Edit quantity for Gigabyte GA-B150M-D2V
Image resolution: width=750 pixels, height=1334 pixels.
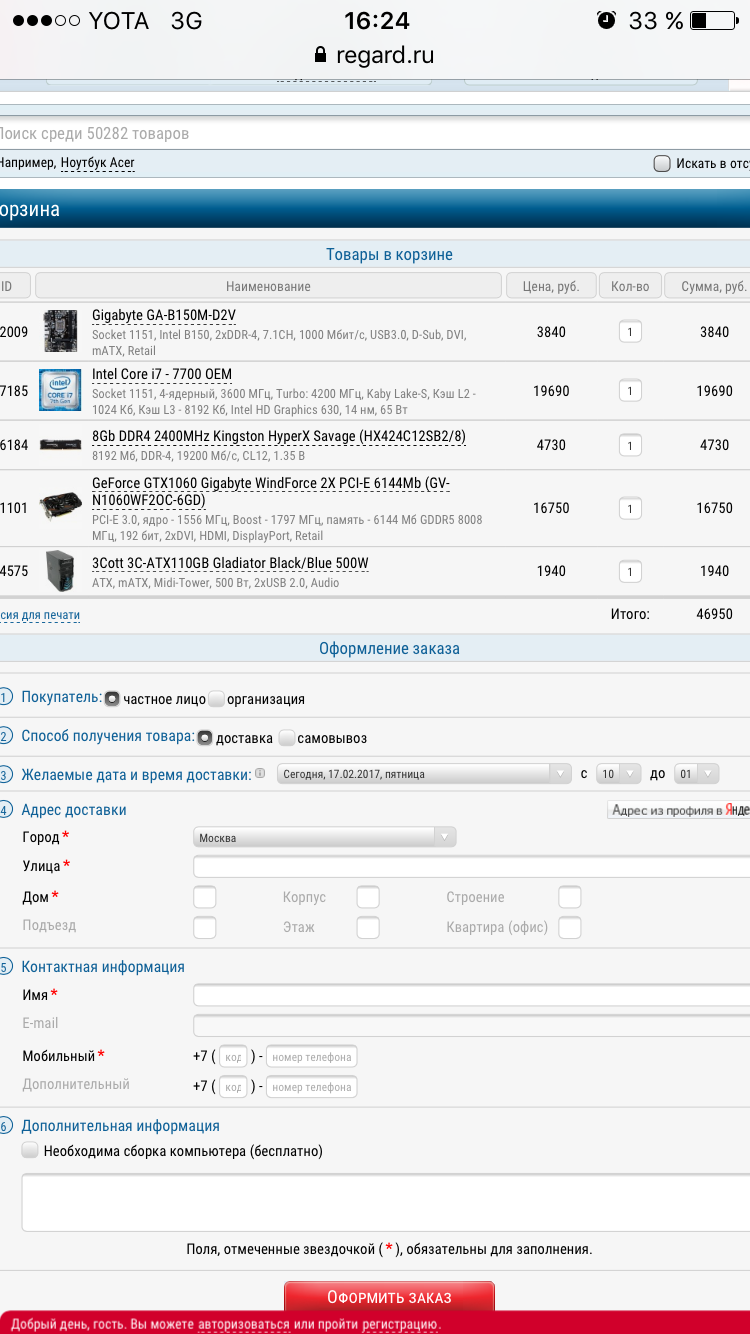click(x=630, y=332)
